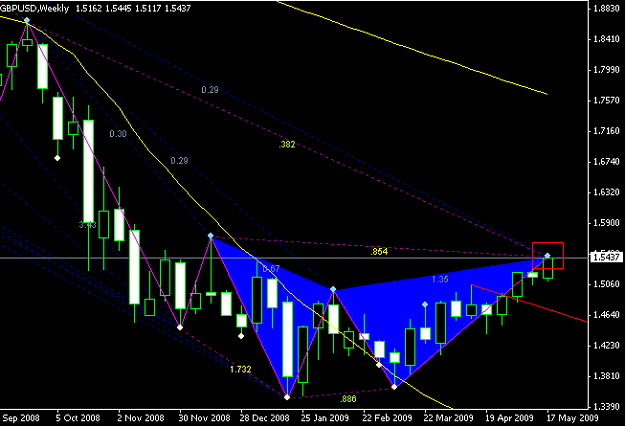
Task: Select the 19 Apr 2009 date label
Action: click(x=509, y=418)
